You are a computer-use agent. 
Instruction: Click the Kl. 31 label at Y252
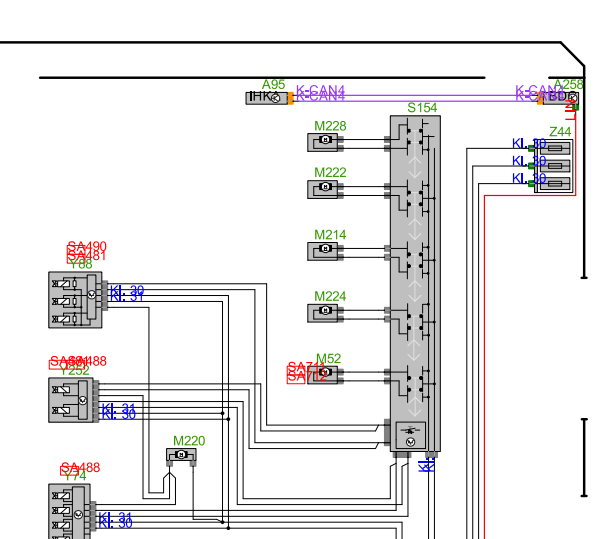click(118, 409)
